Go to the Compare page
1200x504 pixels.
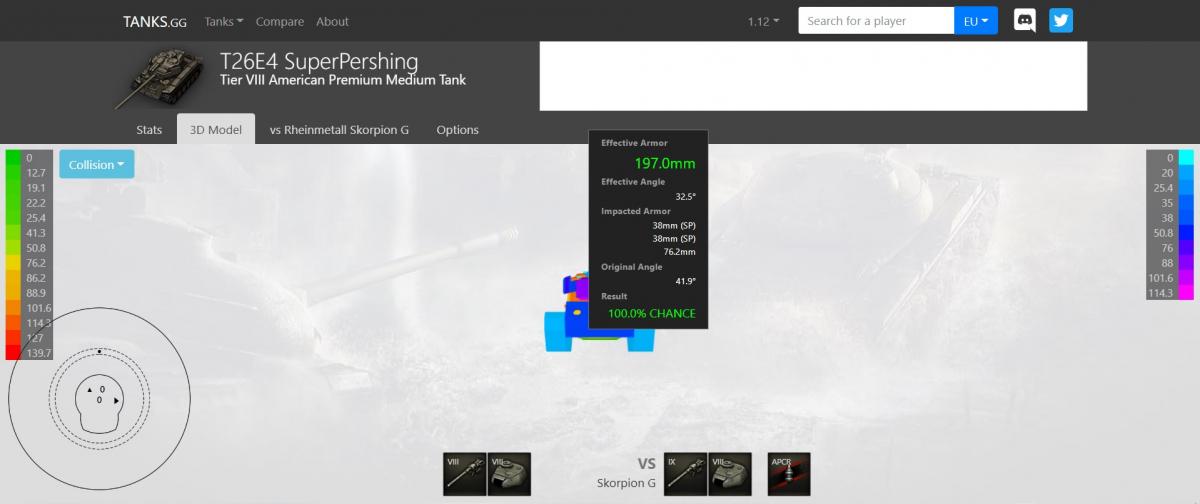coord(280,21)
